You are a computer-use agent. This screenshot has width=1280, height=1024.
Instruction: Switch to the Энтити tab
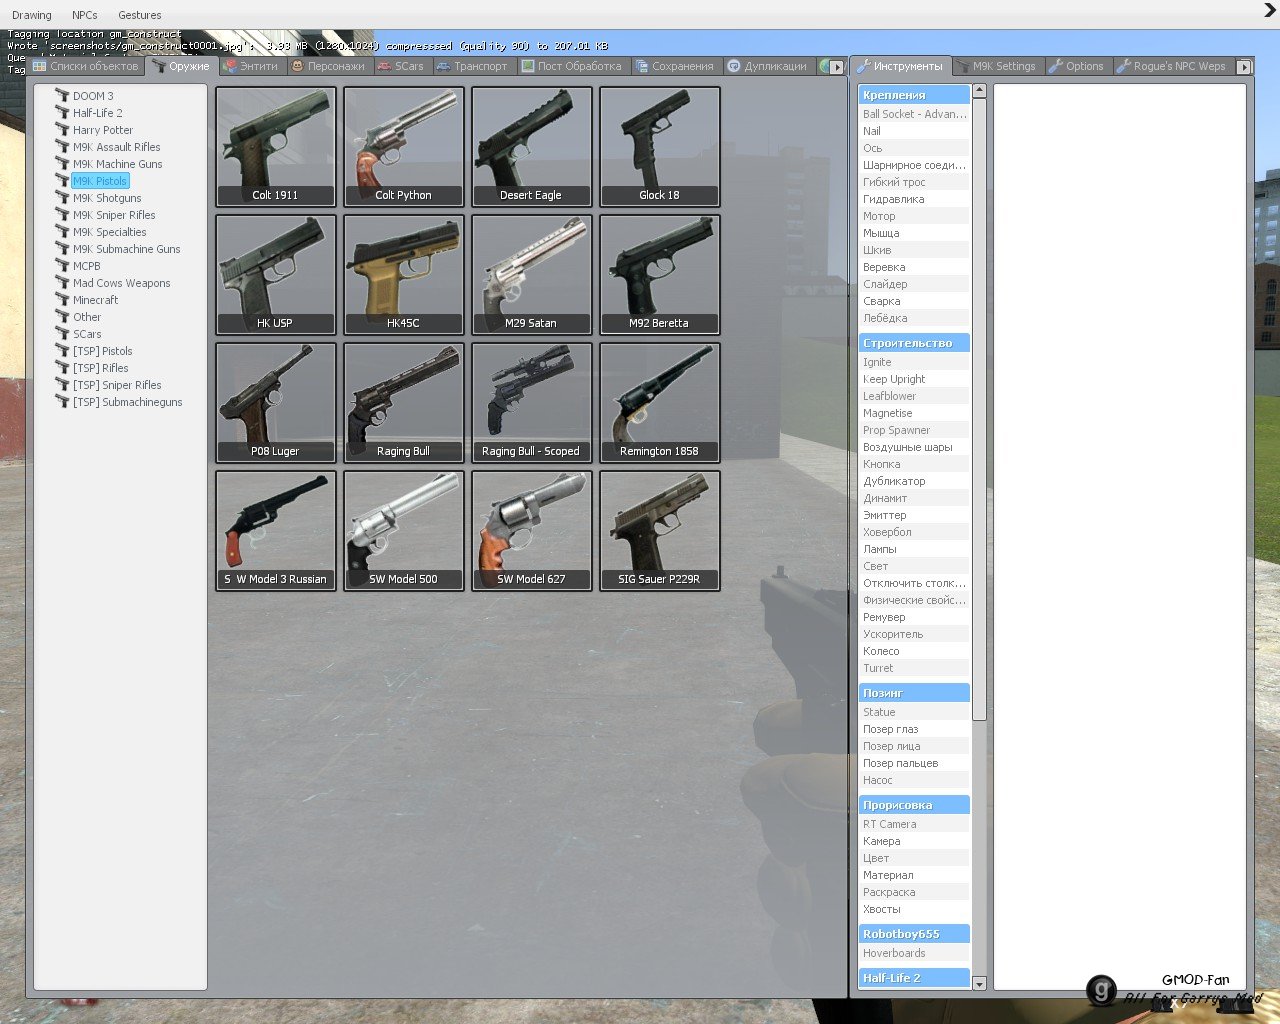click(x=252, y=66)
